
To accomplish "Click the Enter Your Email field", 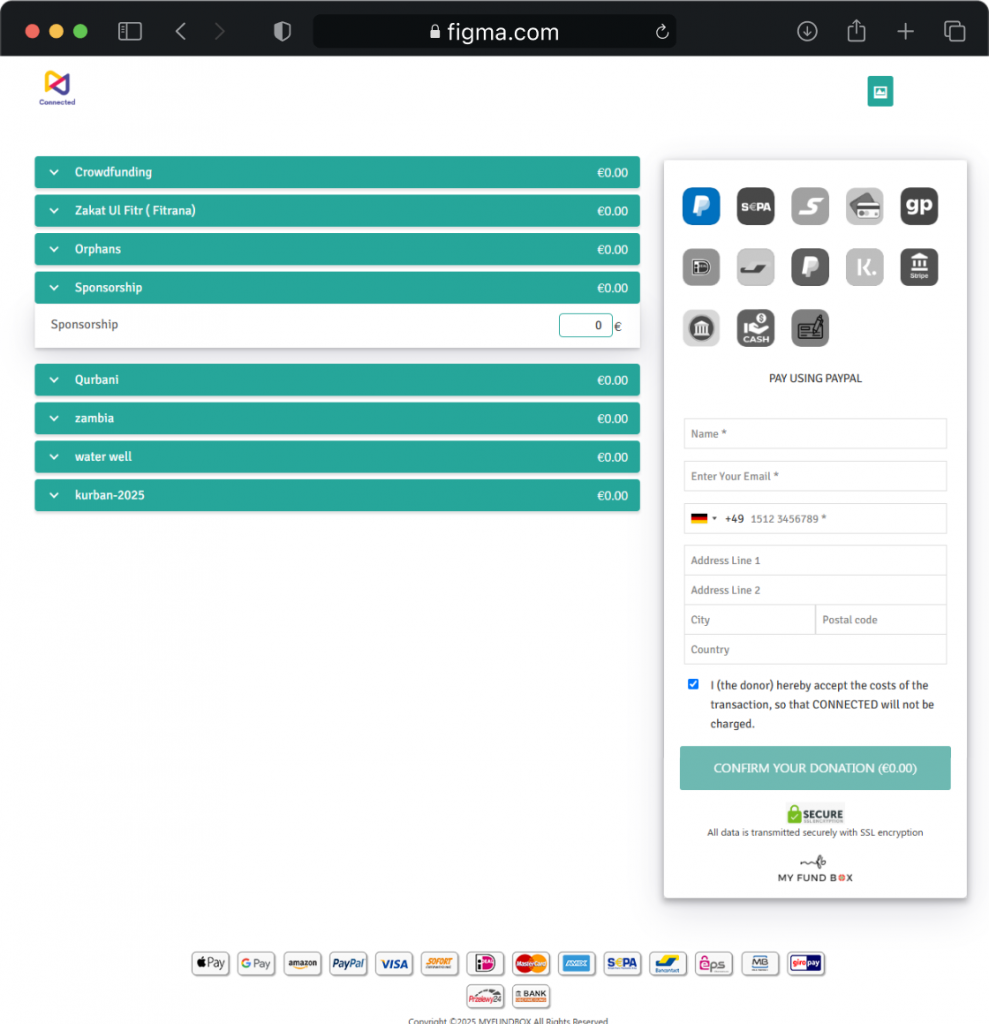I will [x=815, y=476].
